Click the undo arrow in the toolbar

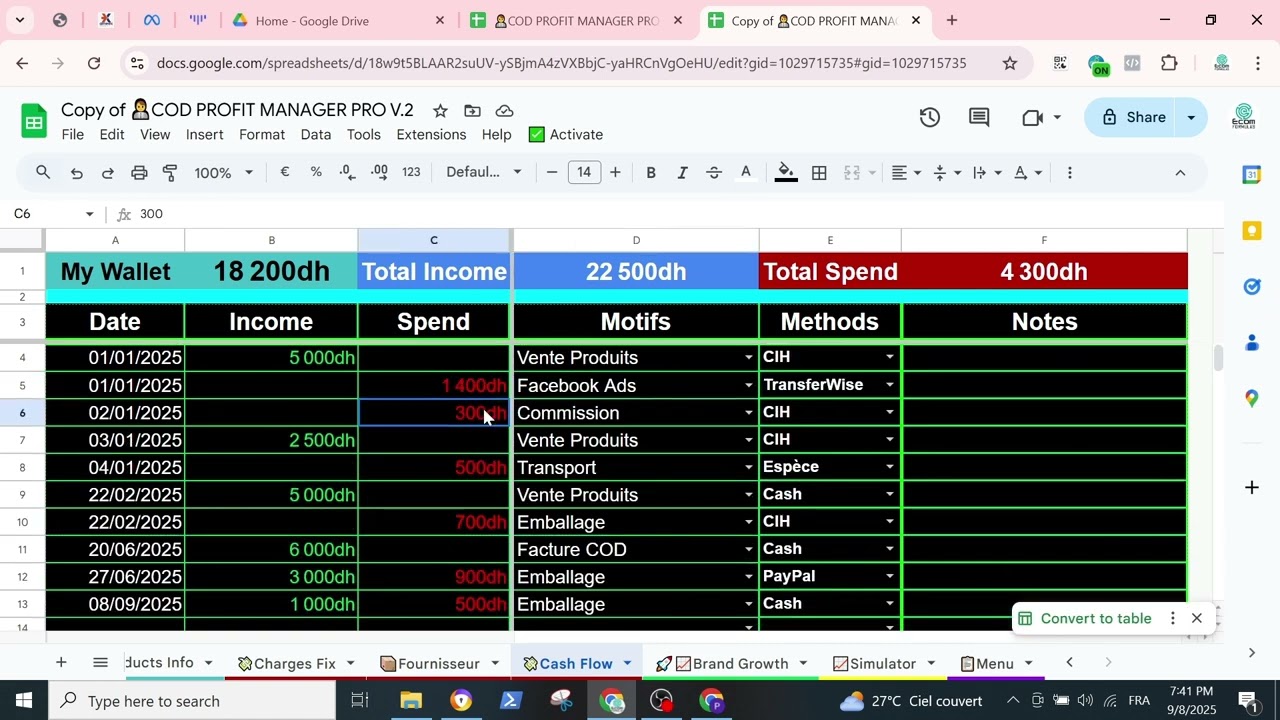[x=76, y=173]
